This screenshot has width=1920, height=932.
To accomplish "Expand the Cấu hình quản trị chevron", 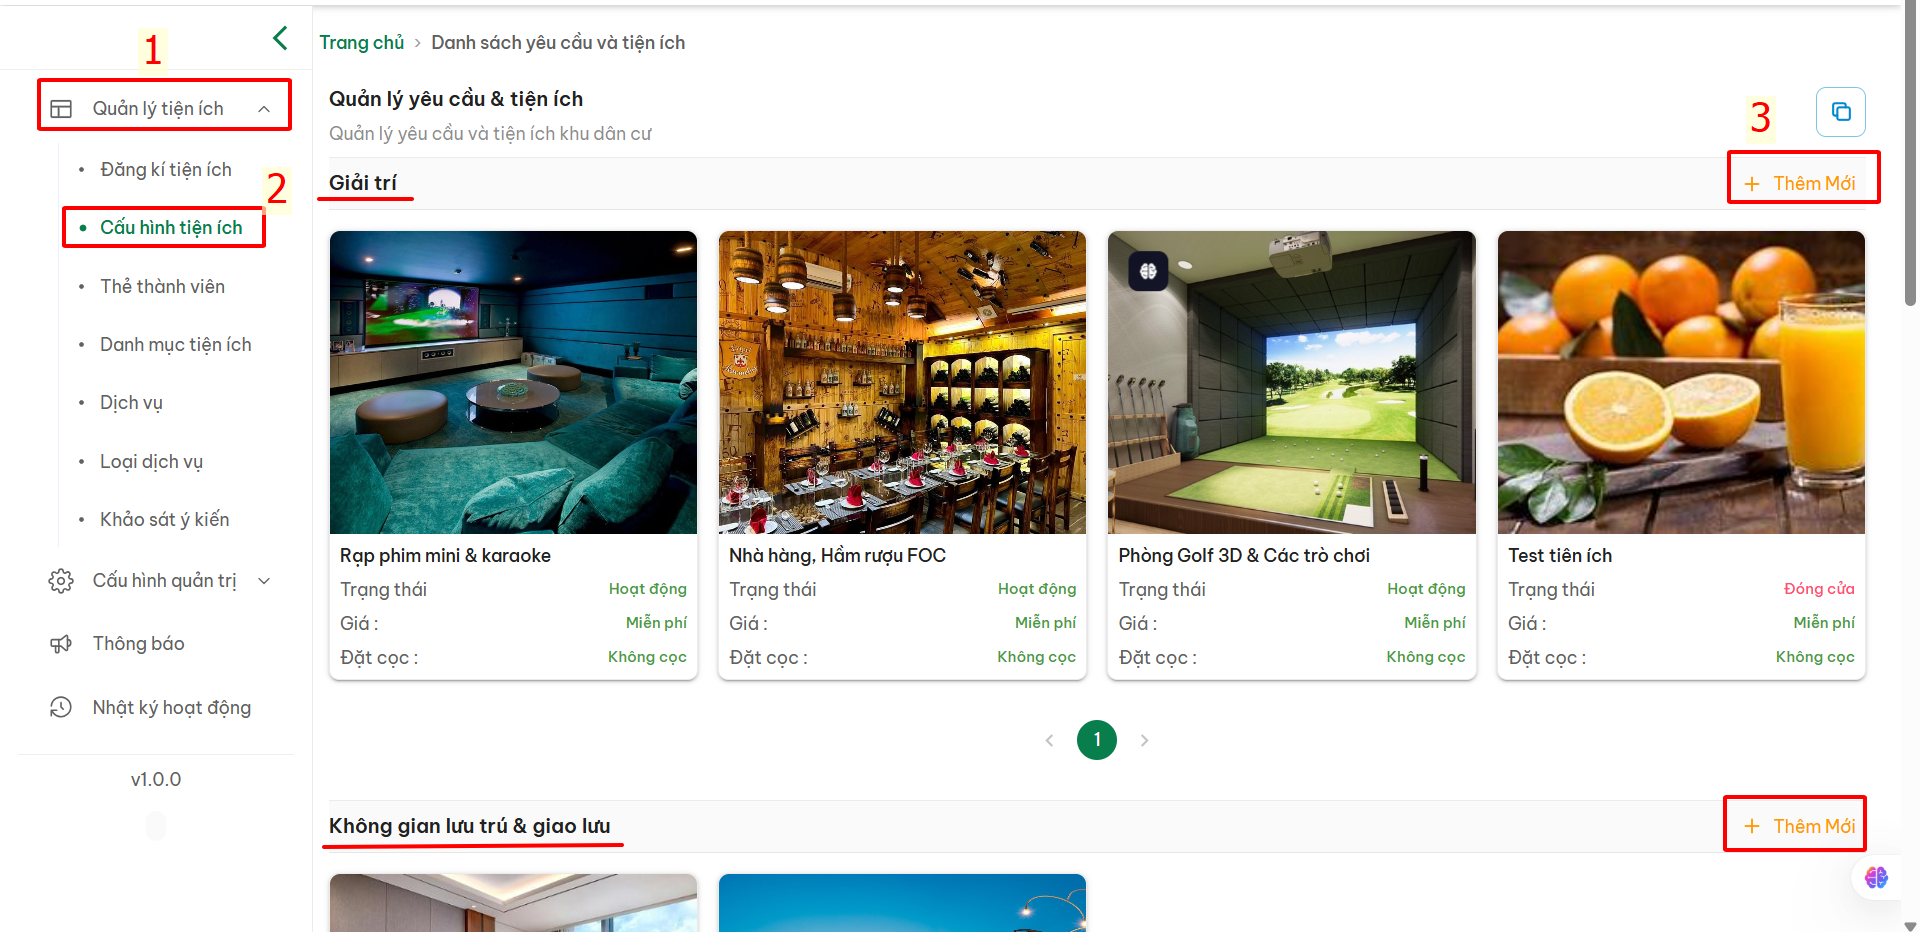I will 264,581.
